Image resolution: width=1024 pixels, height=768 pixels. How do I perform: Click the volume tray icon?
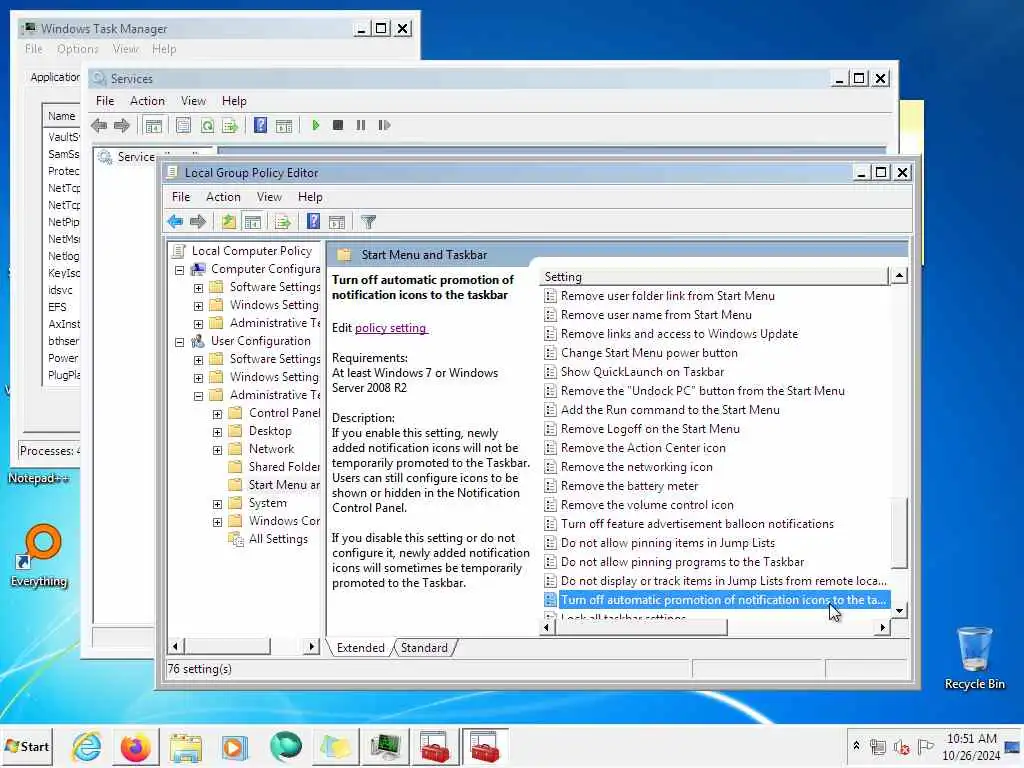click(x=902, y=746)
